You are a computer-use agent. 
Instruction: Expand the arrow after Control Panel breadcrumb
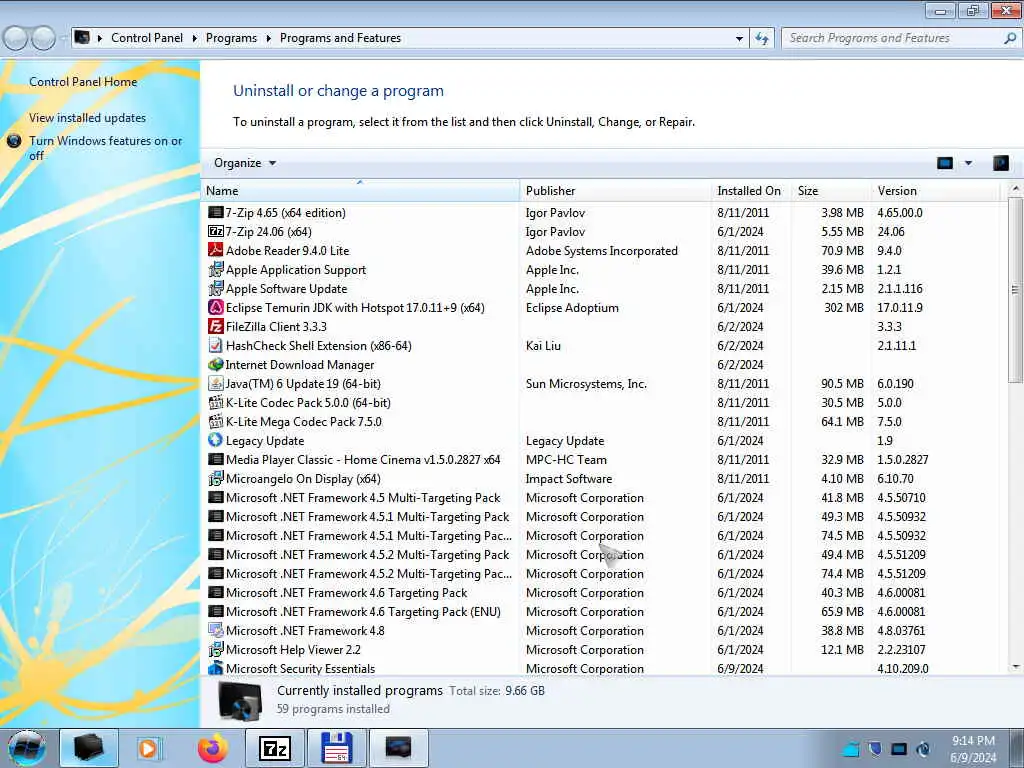[195, 39]
